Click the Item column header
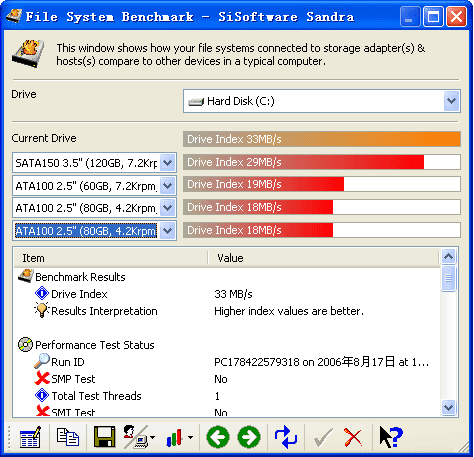 coord(111,258)
